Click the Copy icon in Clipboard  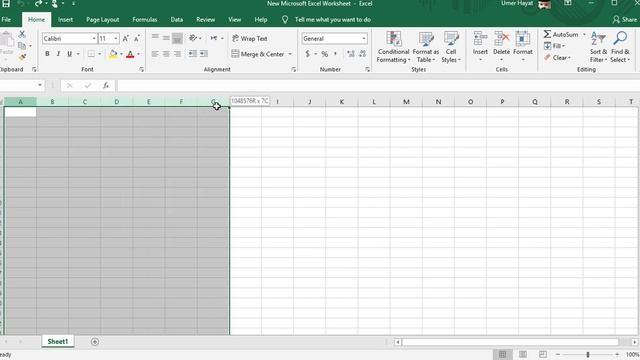tap(22, 46)
